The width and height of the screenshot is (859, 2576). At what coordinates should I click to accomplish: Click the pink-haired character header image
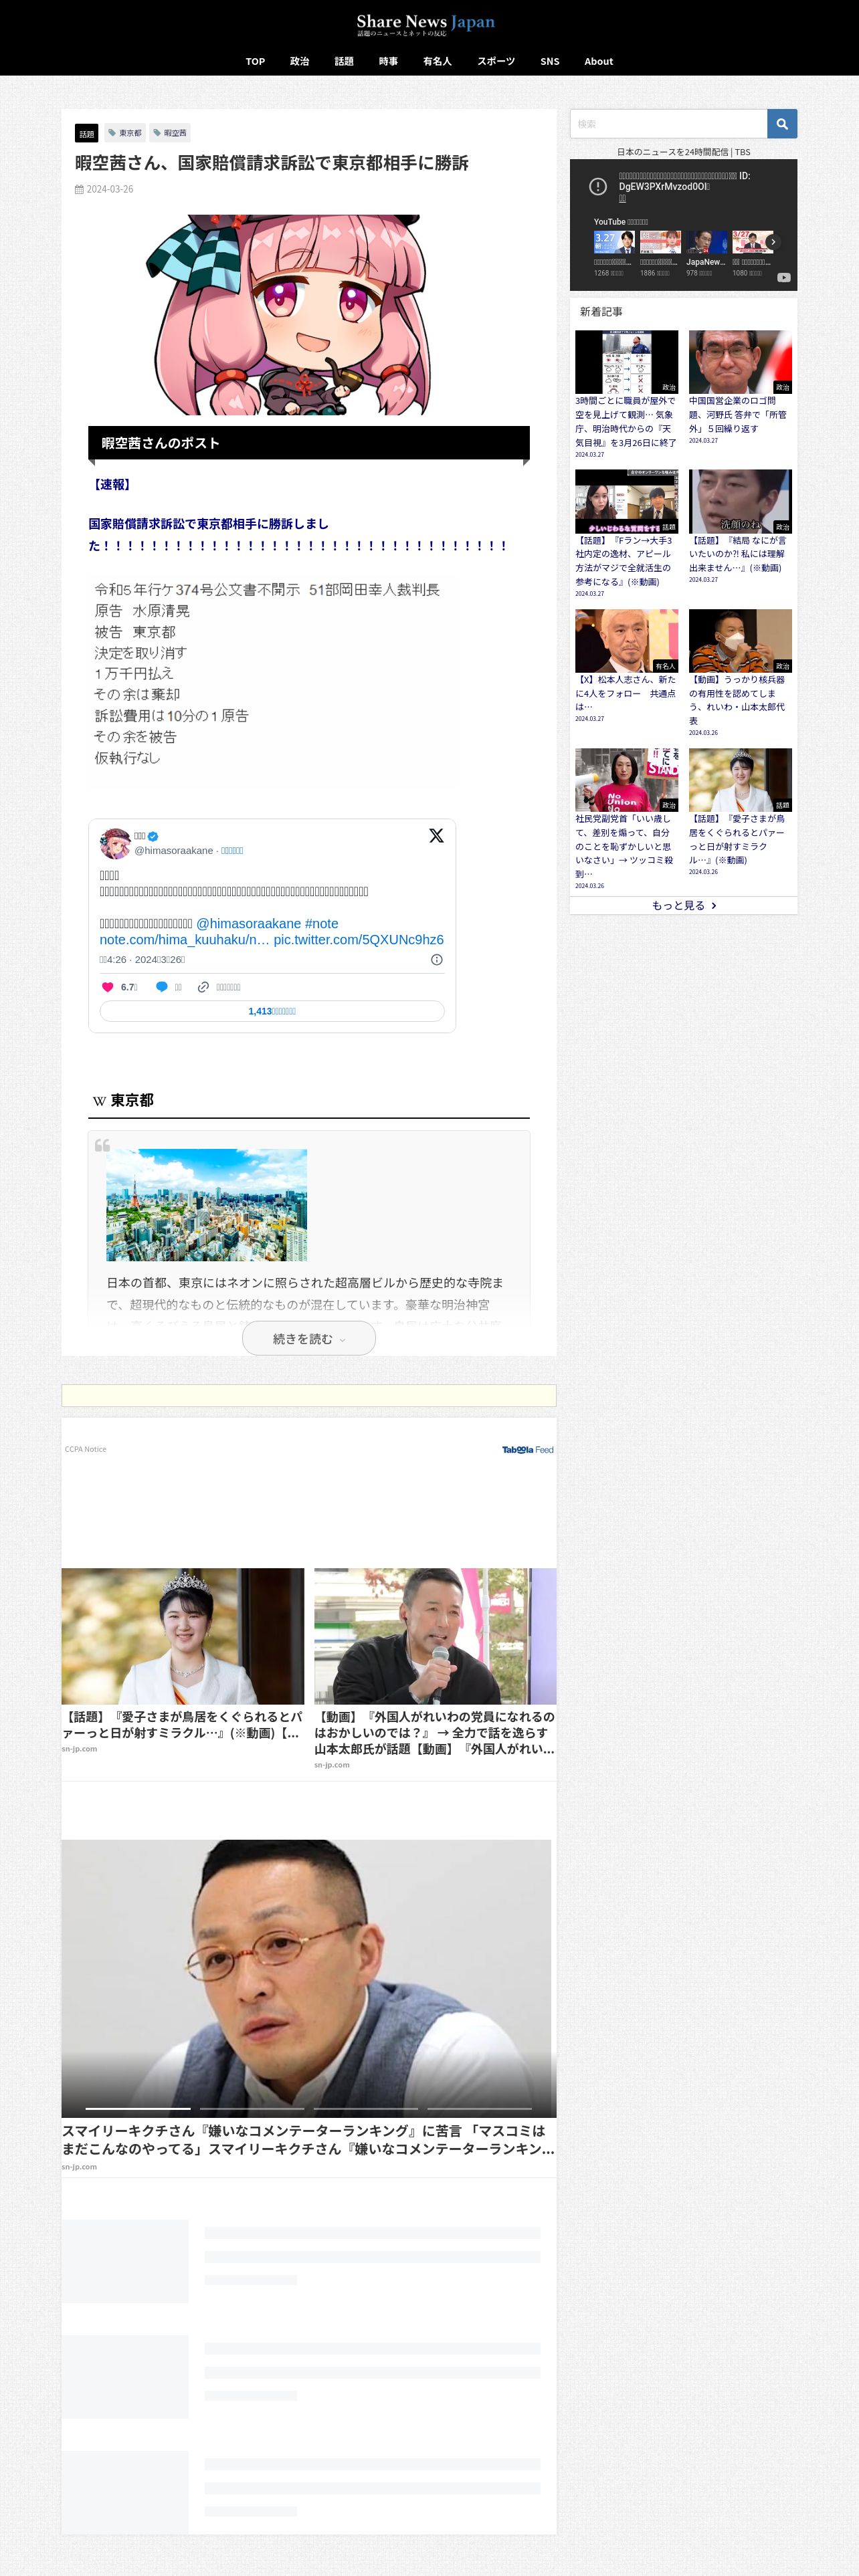tap(289, 315)
